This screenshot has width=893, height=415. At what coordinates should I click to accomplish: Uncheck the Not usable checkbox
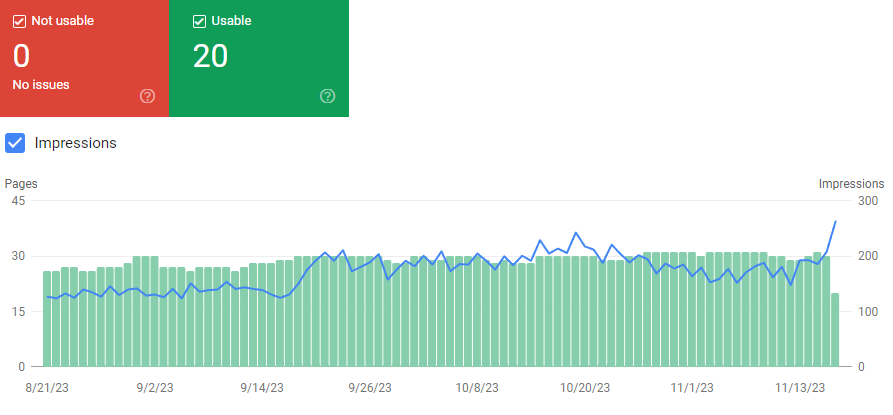click(x=19, y=21)
